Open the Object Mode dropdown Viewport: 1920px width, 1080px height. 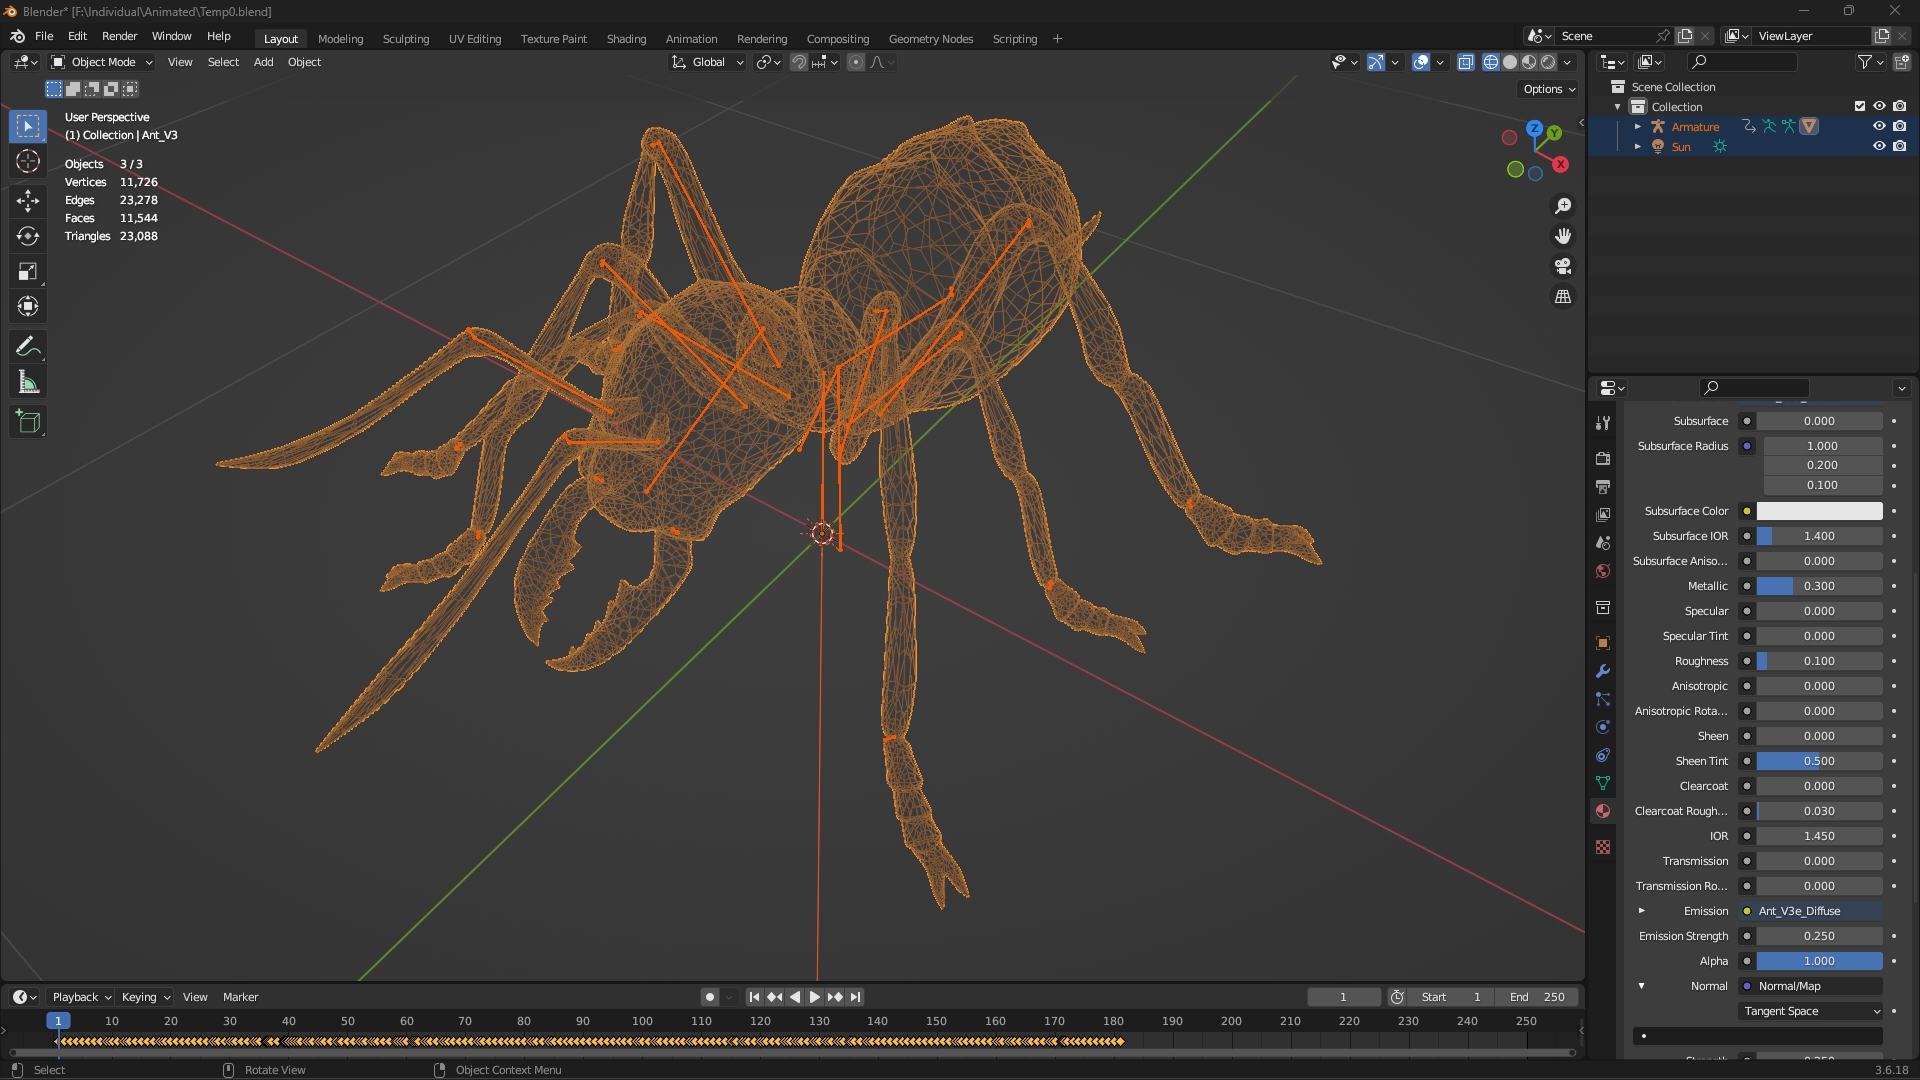pyautogui.click(x=102, y=62)
